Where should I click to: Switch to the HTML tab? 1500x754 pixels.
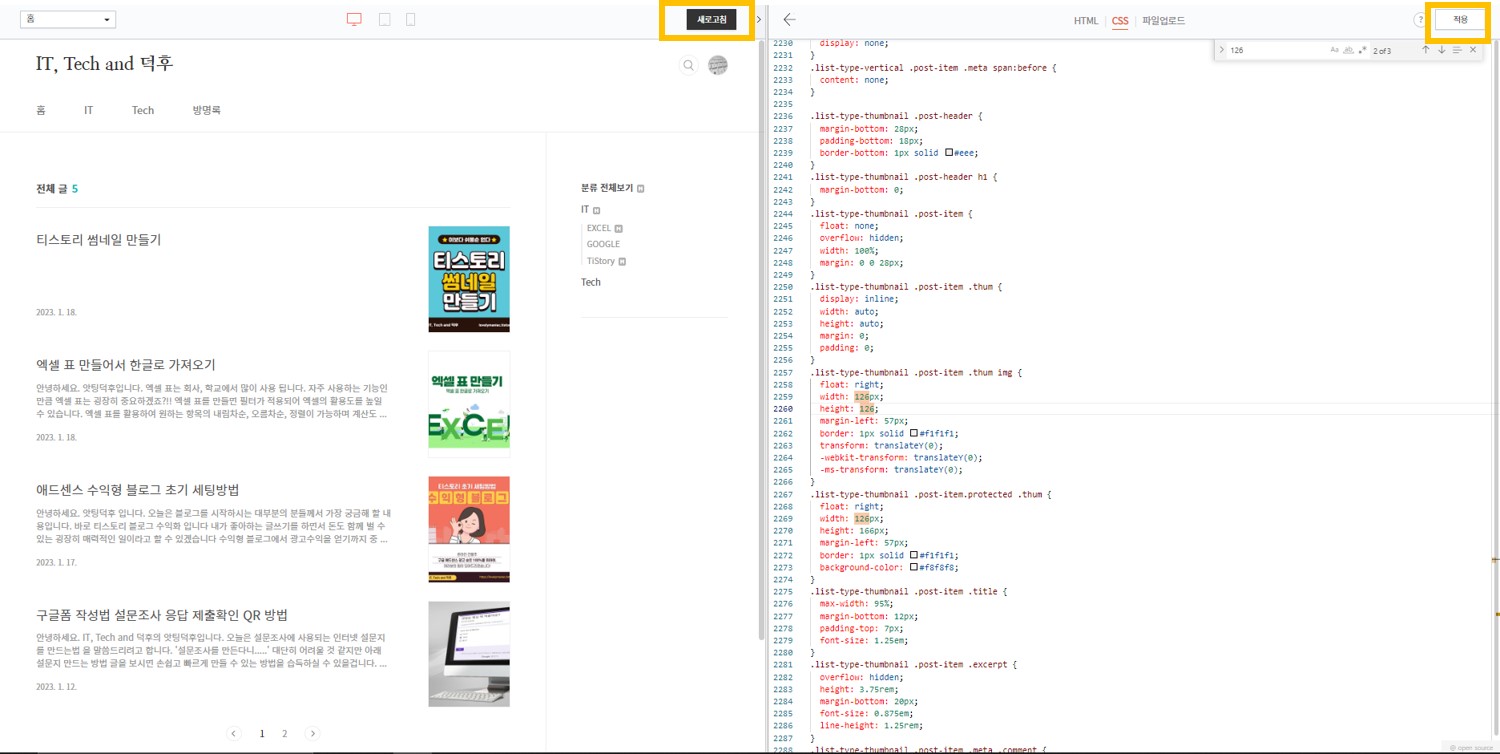click(x=1086, y=21)
